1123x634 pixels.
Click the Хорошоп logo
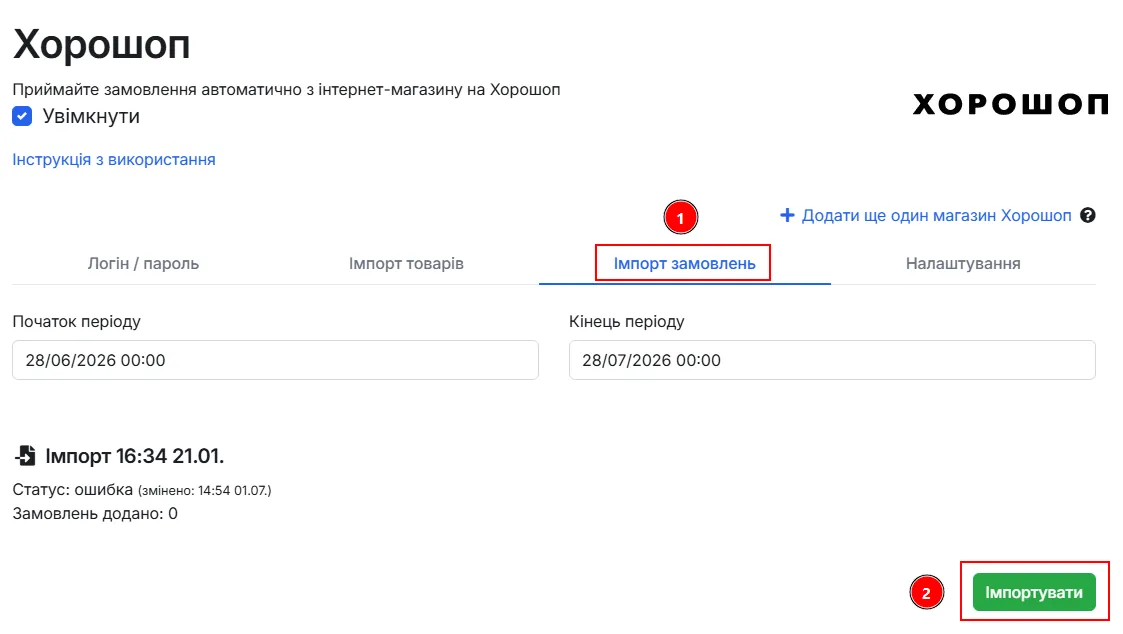tap(1010, 105)
